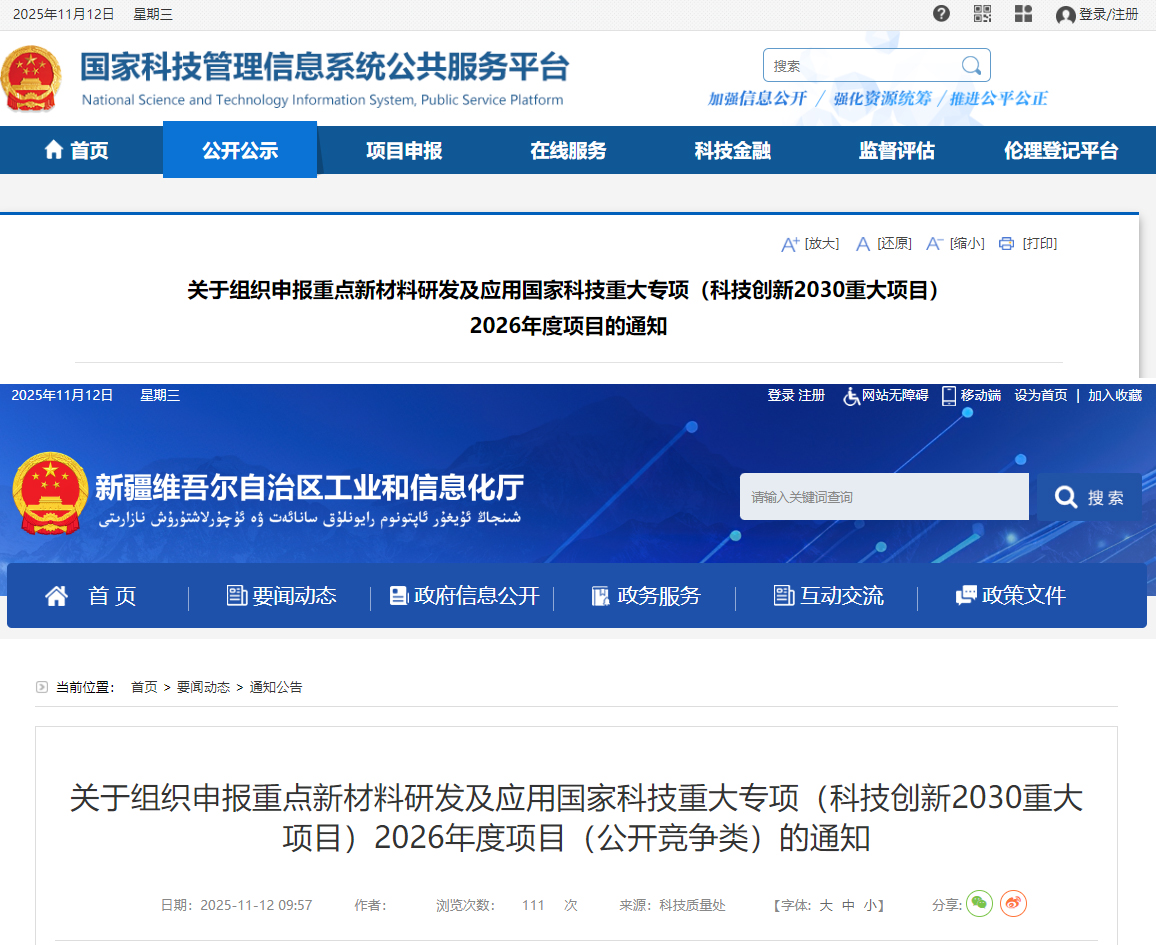The width and height of the screenshot is (1156, 945).
Task: Click the magnifier icon in top search box
Action: click(970, 66)
